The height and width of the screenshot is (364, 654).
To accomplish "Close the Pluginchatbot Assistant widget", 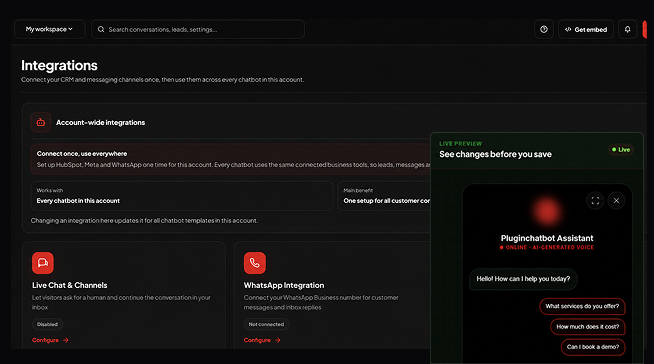I will (x=616, y=201).
